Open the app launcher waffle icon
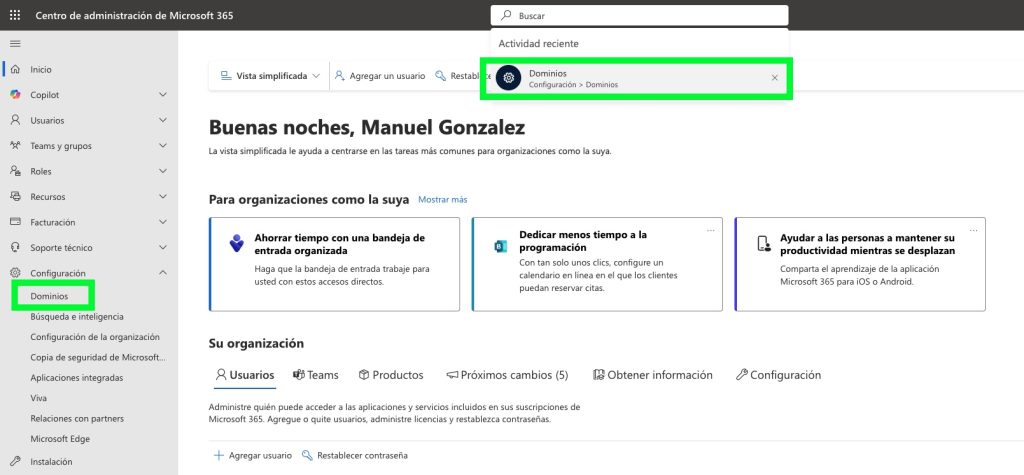Image resolution: width=1024 pixels, height=475 pixels. (x=15, y=15)
